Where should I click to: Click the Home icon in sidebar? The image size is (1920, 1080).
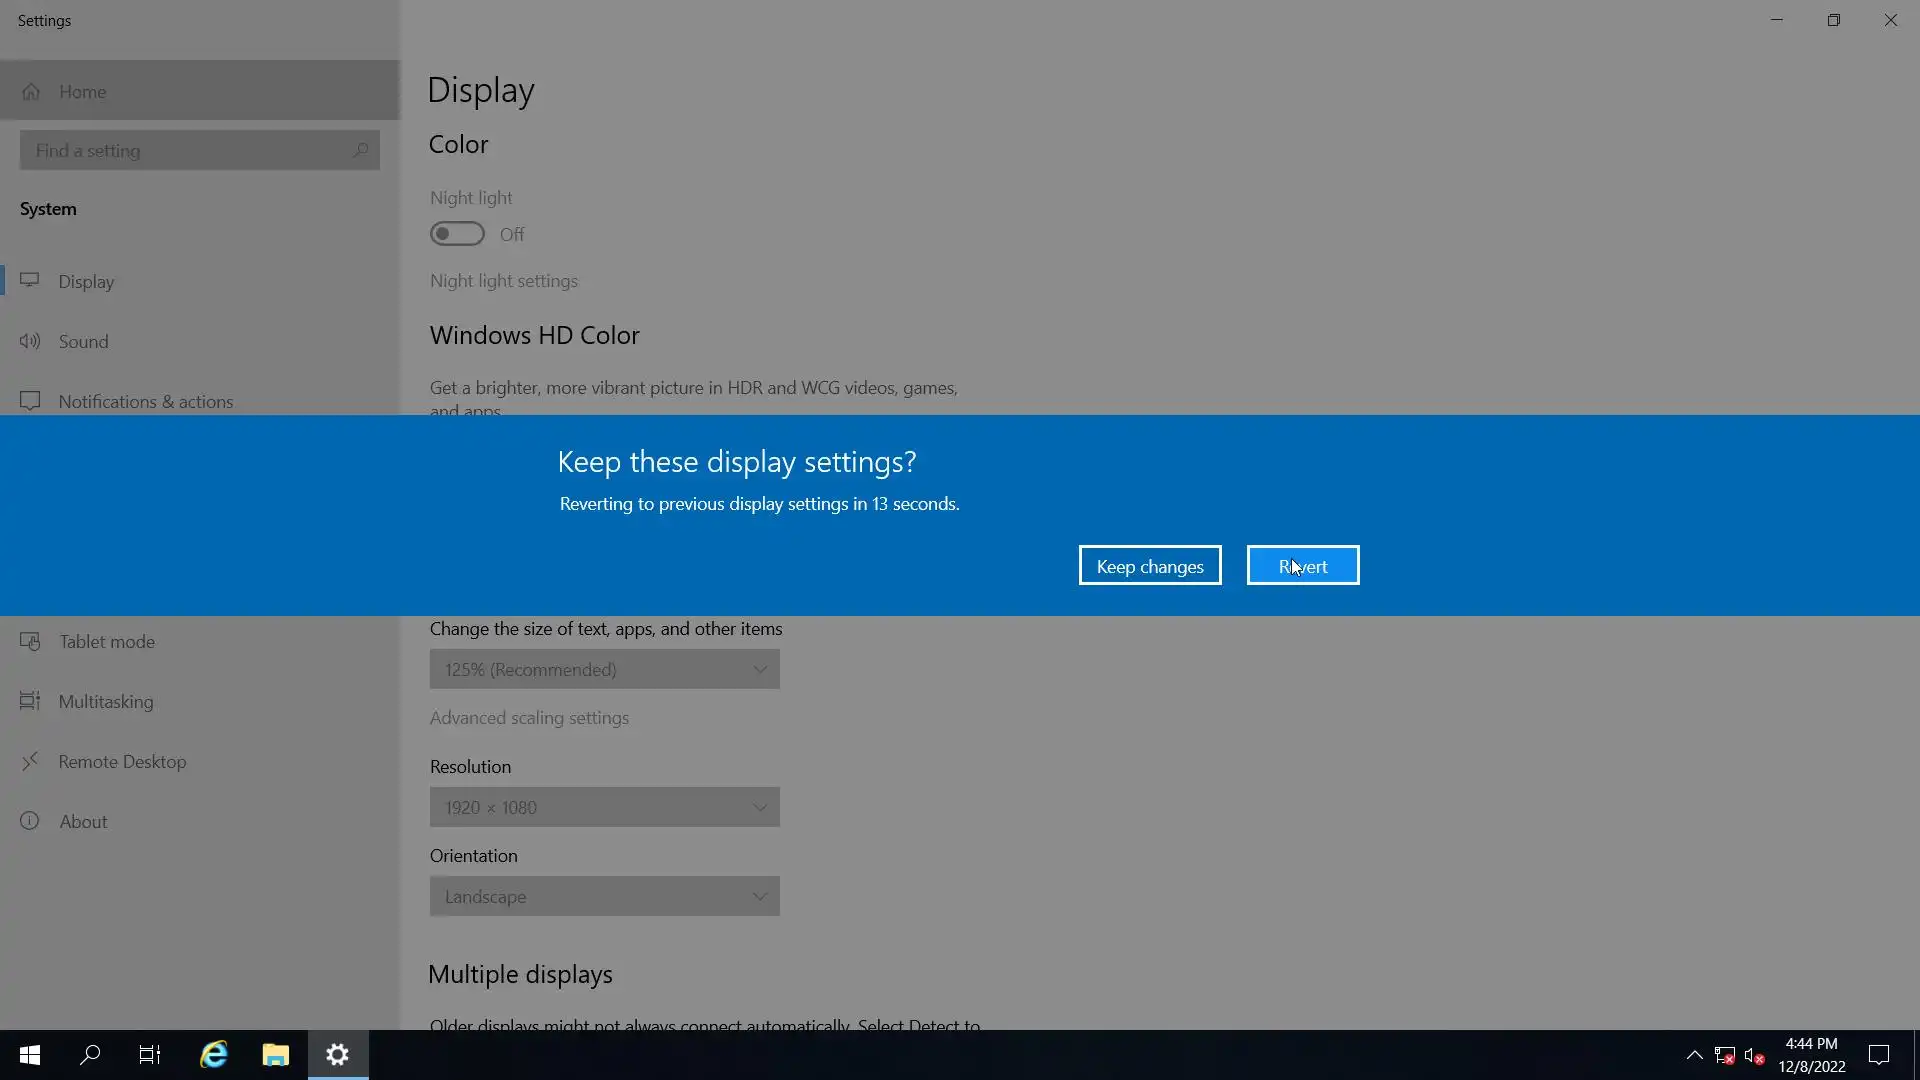(x=31, y=92)
